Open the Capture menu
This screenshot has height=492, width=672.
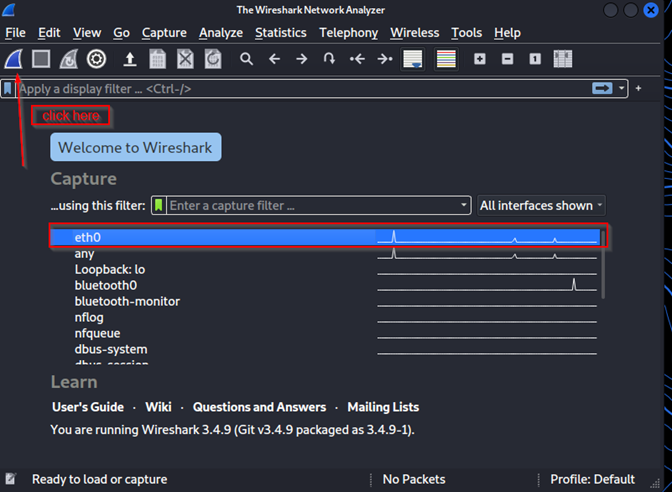pos(164,33)
